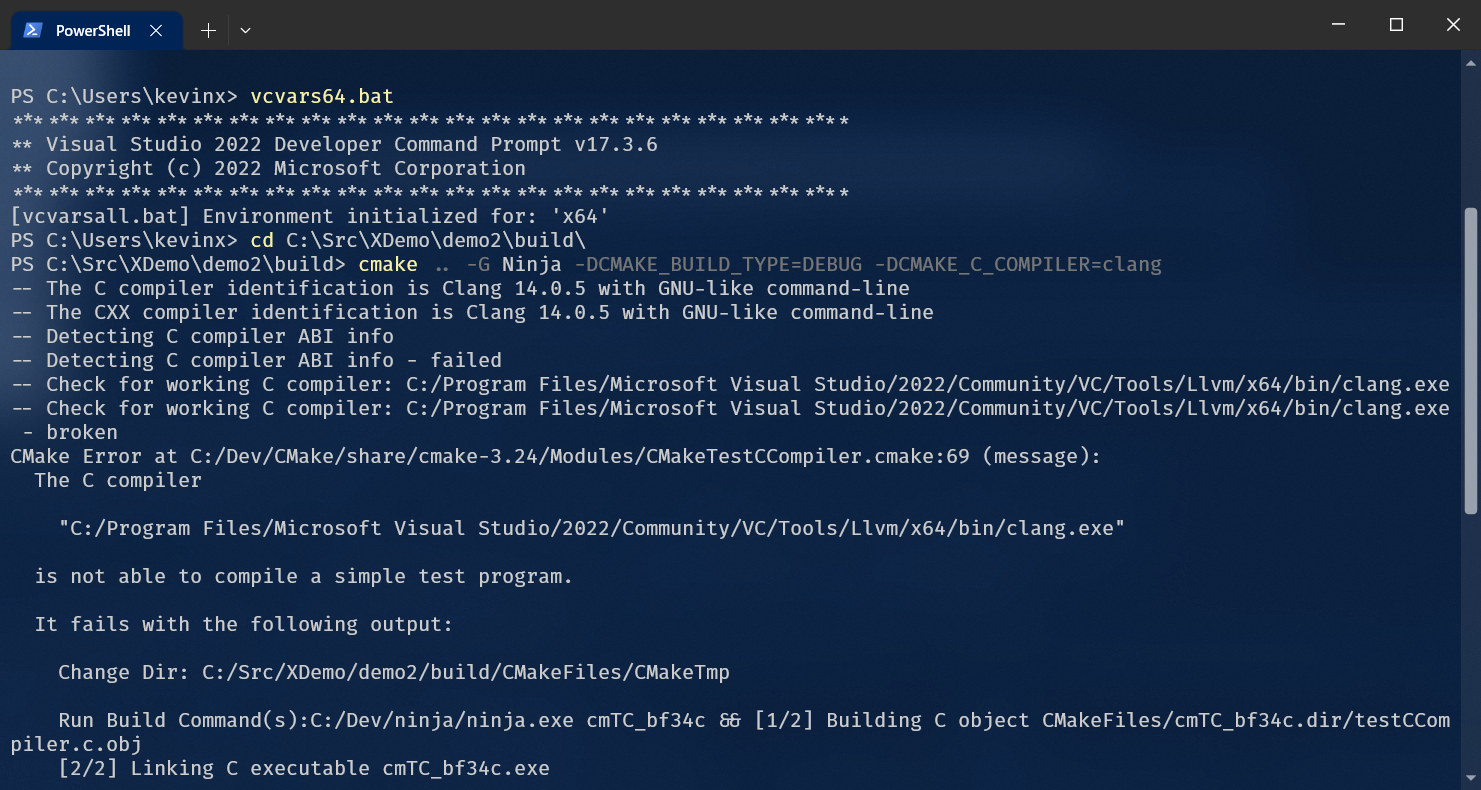Viewport: 1481px width, 790px height.
Task: Click the cd command on the prompt line
Action: click(262, 241)
